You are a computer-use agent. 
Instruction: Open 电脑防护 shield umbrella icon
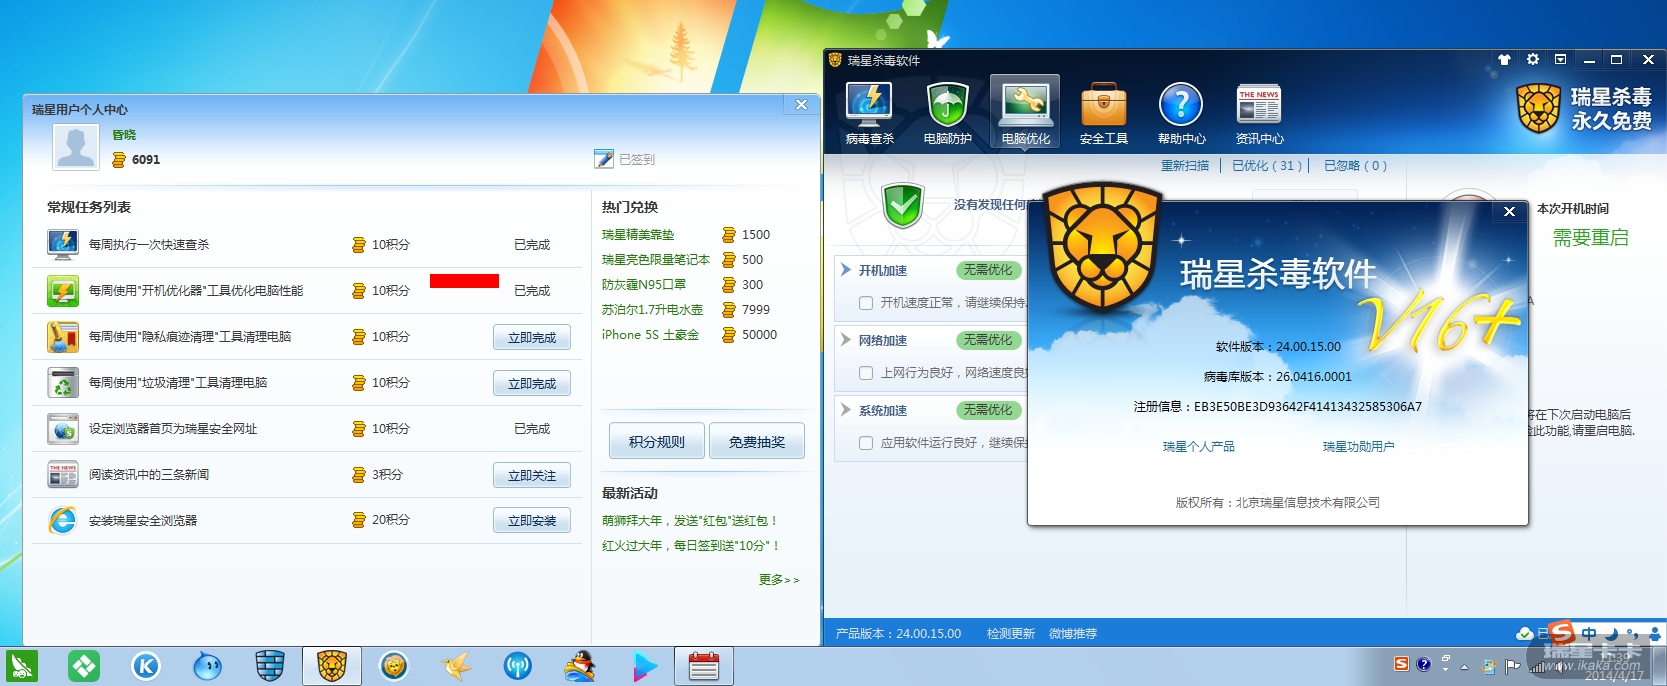(947, 113)
